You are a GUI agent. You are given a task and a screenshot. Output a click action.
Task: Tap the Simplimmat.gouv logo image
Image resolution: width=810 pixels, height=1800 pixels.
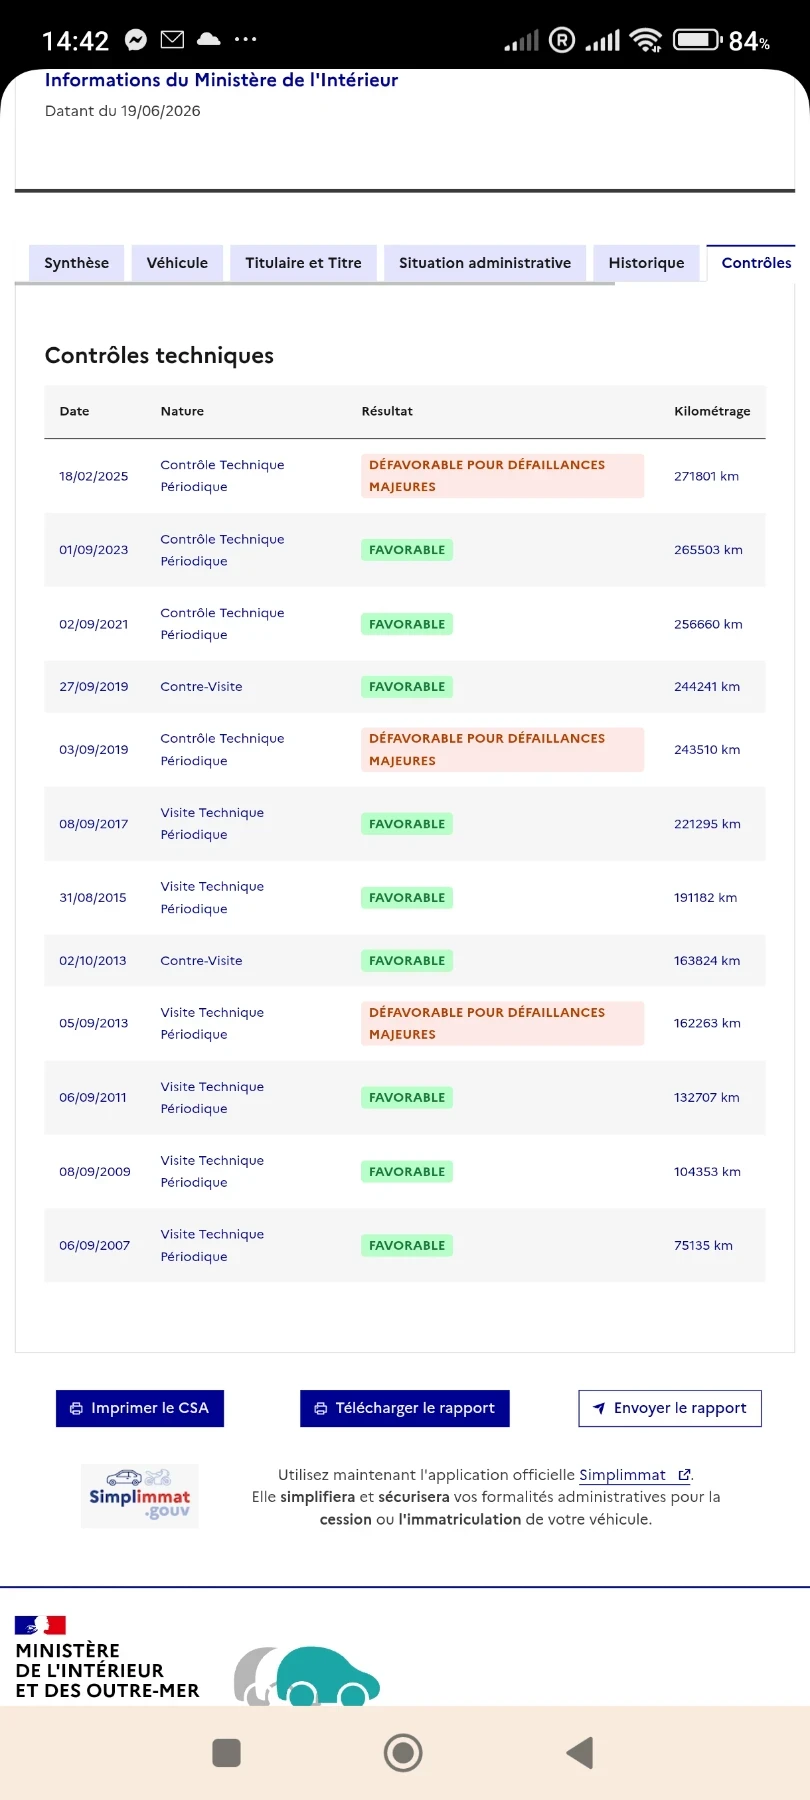[140, 1496]
